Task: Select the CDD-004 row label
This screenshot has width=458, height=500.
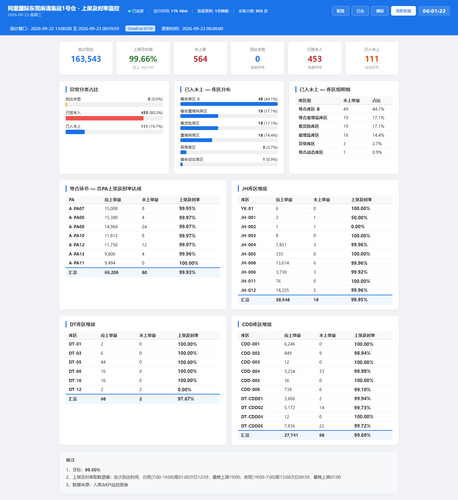Action: point(250,371)
